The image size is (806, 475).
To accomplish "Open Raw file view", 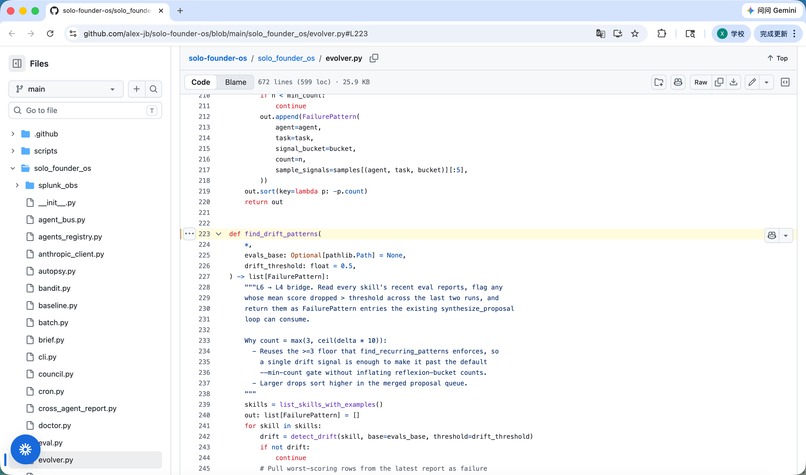I will click(x=701, y=82).
